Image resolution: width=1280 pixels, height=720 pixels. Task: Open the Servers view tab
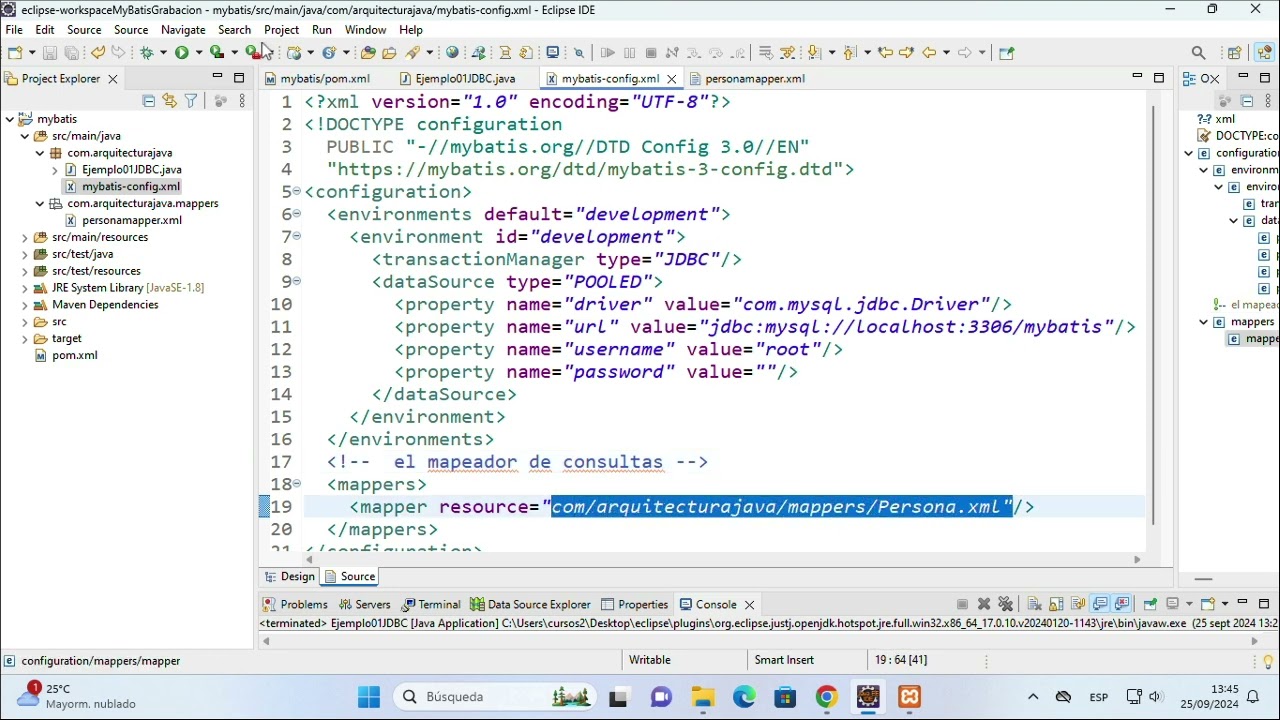(x=364, y=604)
